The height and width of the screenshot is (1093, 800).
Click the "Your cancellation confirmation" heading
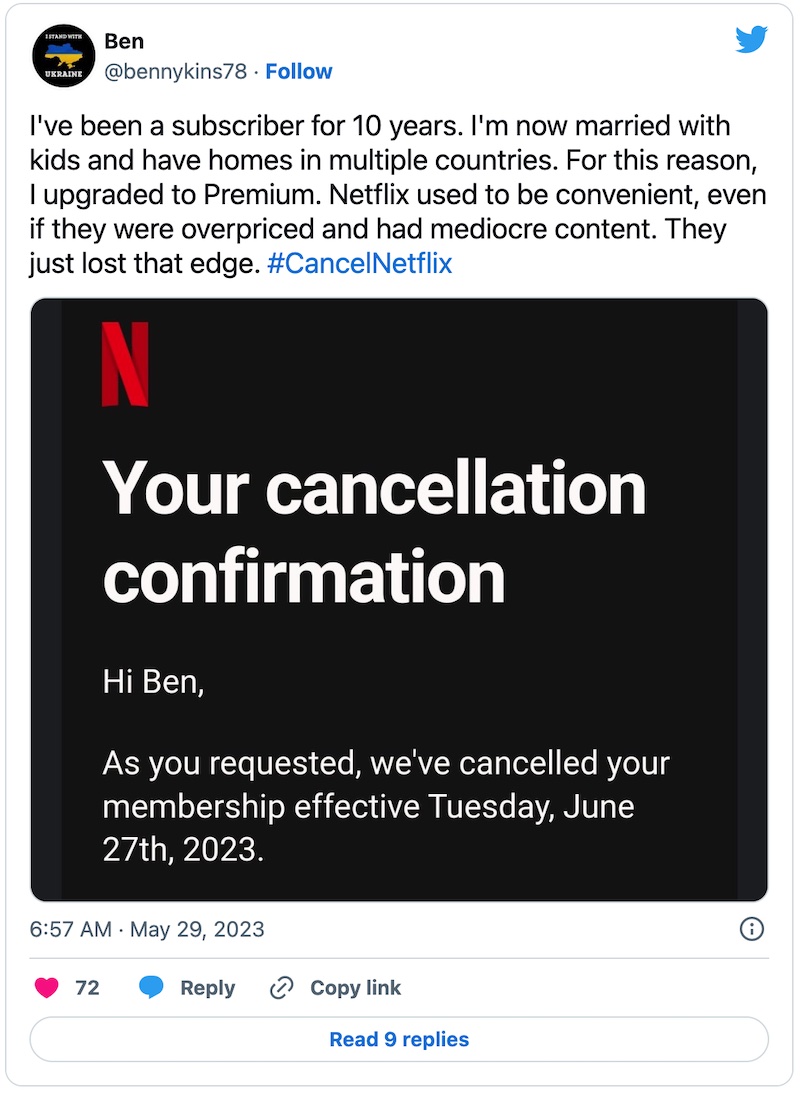pyautogui.click(x=374, y=532)
